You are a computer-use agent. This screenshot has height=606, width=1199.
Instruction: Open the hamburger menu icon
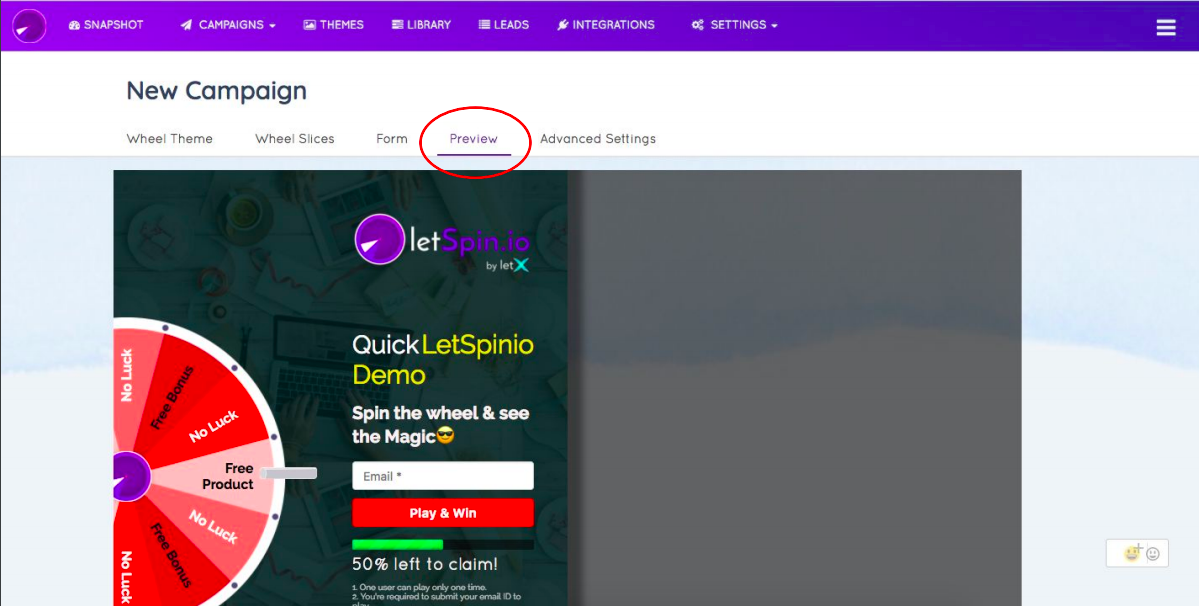coord(1165,28)
